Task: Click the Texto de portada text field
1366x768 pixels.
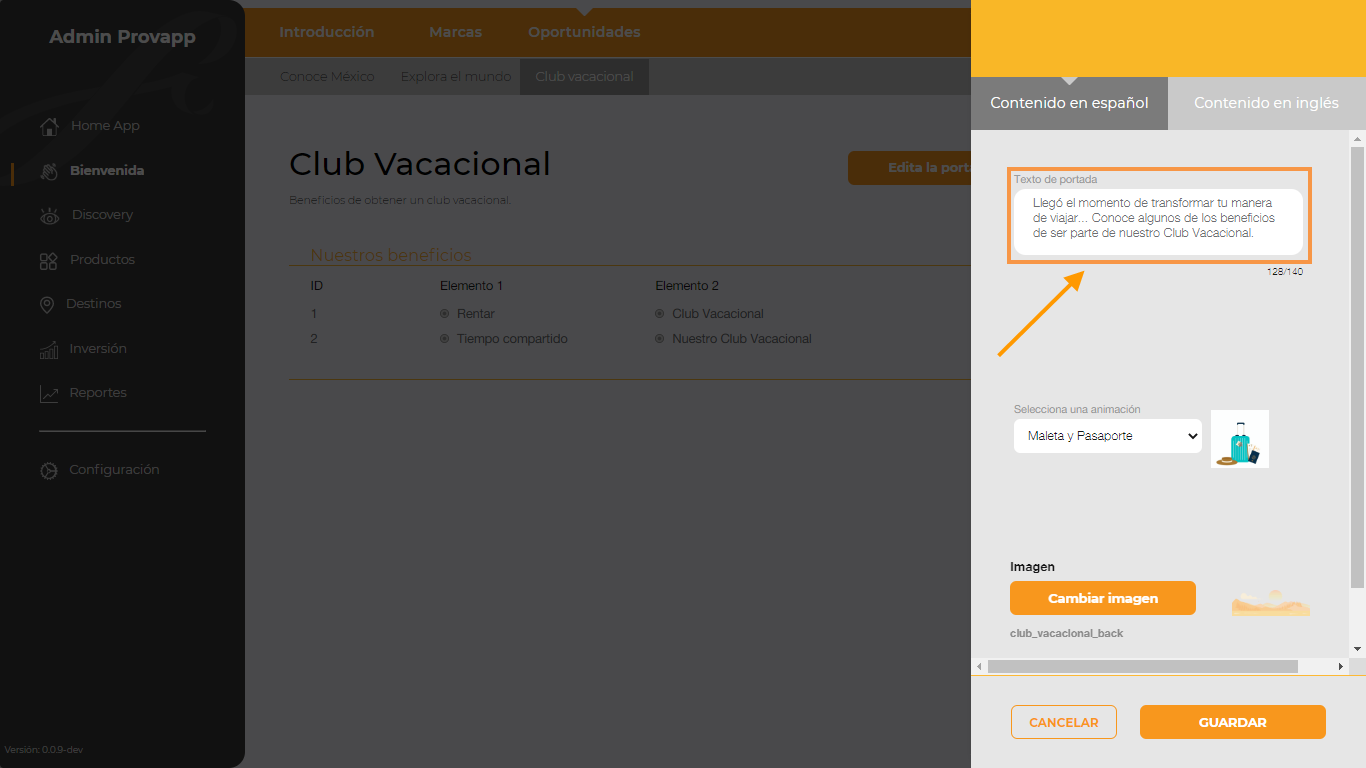Action: click(1158, 222)
